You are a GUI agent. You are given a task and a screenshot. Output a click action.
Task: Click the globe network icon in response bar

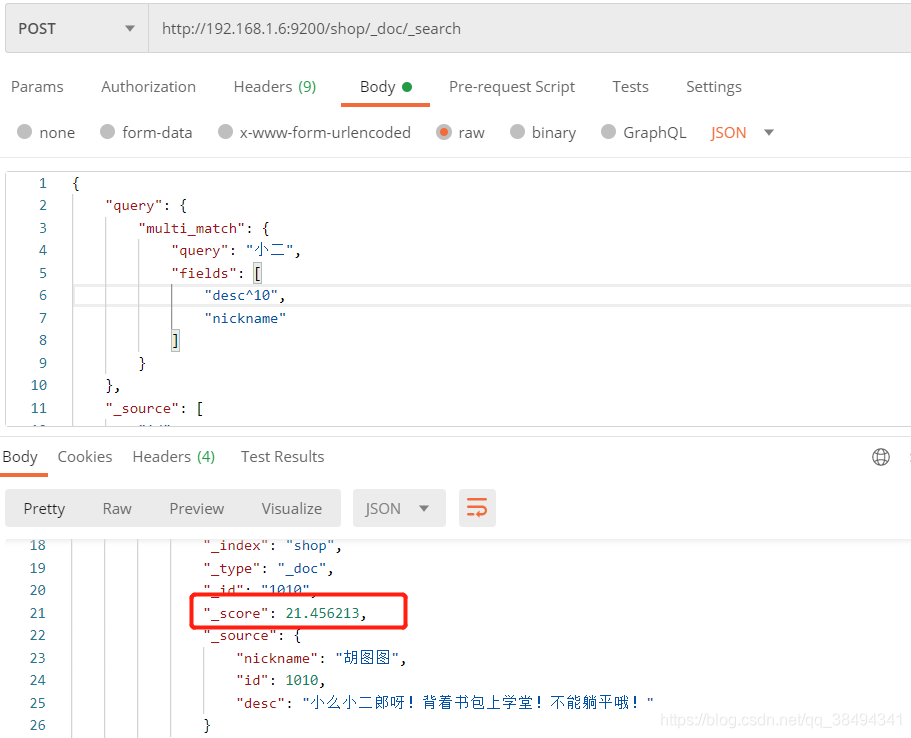pyautogui.click(x=881, y=457)
